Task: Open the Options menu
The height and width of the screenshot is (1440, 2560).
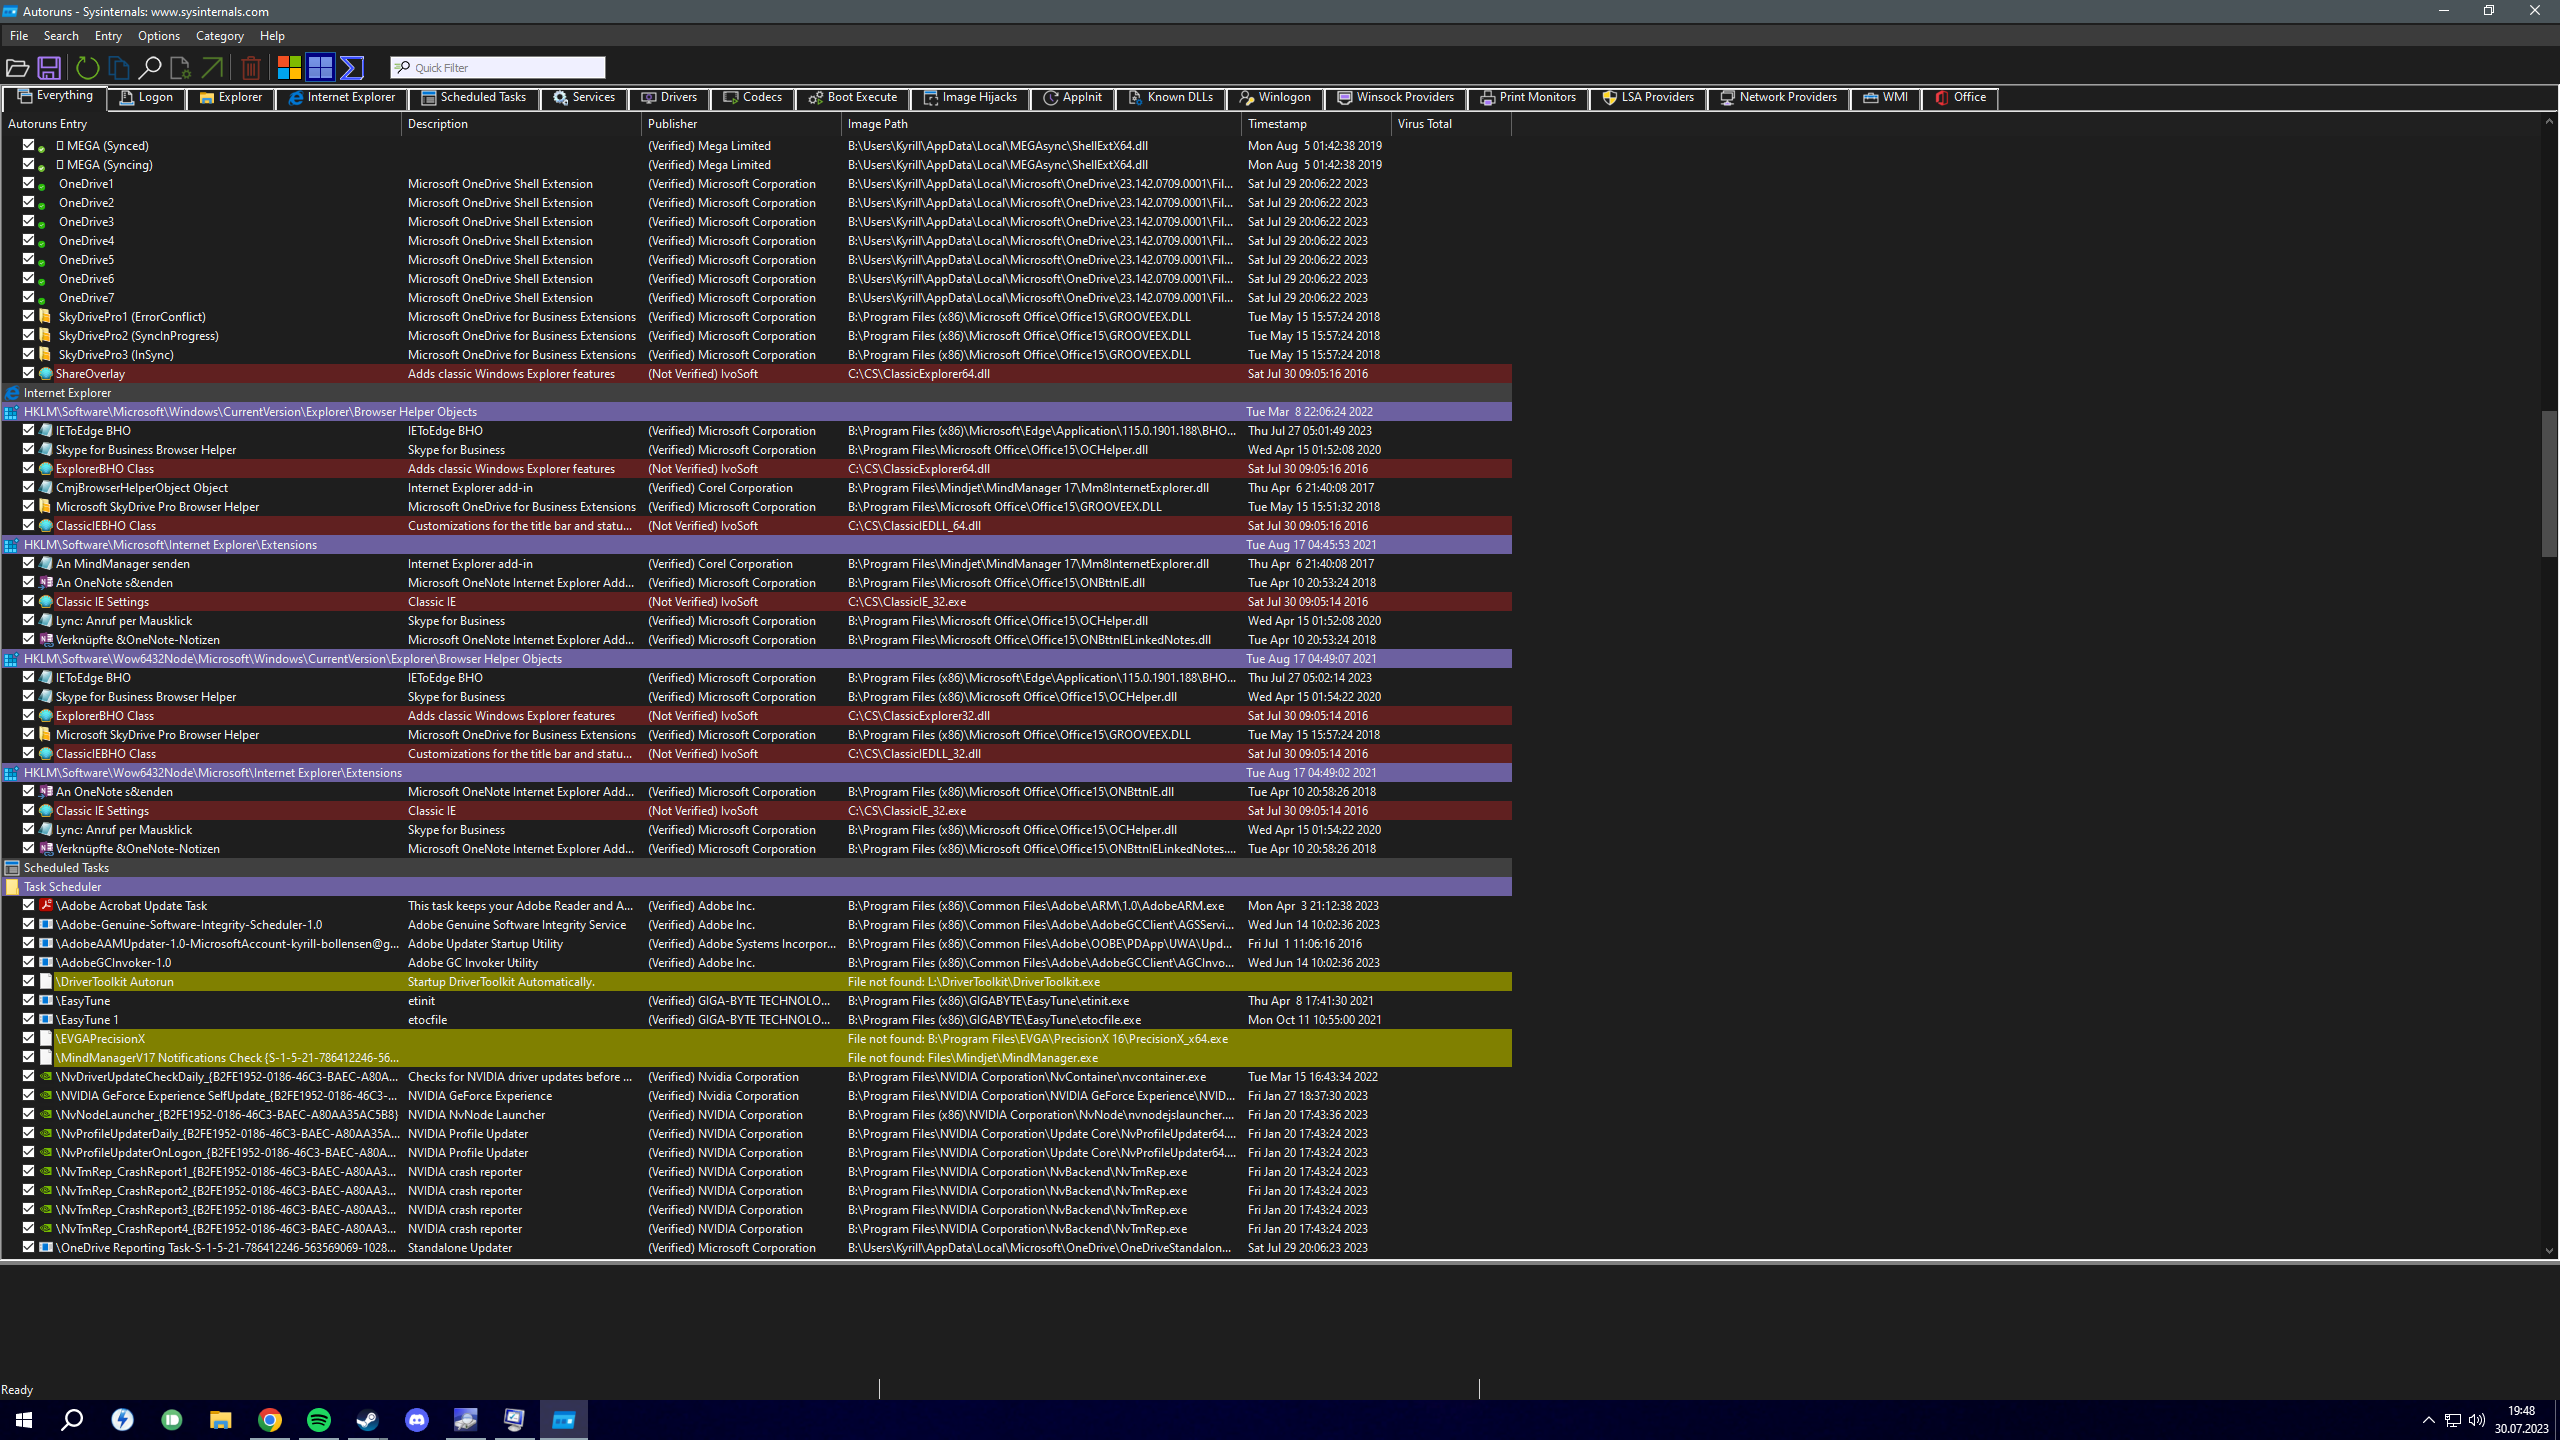Action: (x=158, y=36)
